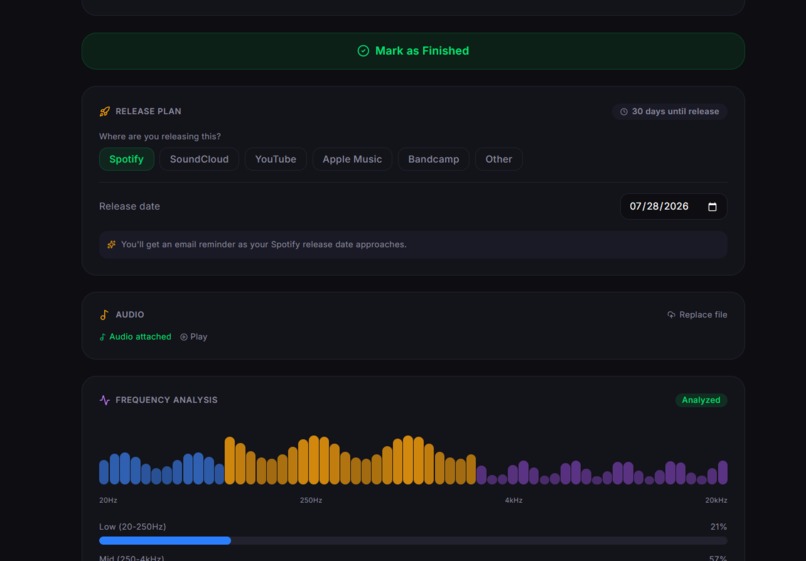The image size is (806, 561).
Task: Click the Low (20-250Hz) progress bar
Action: tap(413, 540)
